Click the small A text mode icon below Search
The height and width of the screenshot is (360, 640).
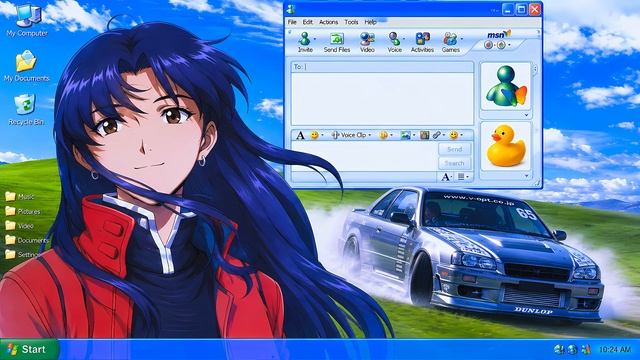[445, 177]
